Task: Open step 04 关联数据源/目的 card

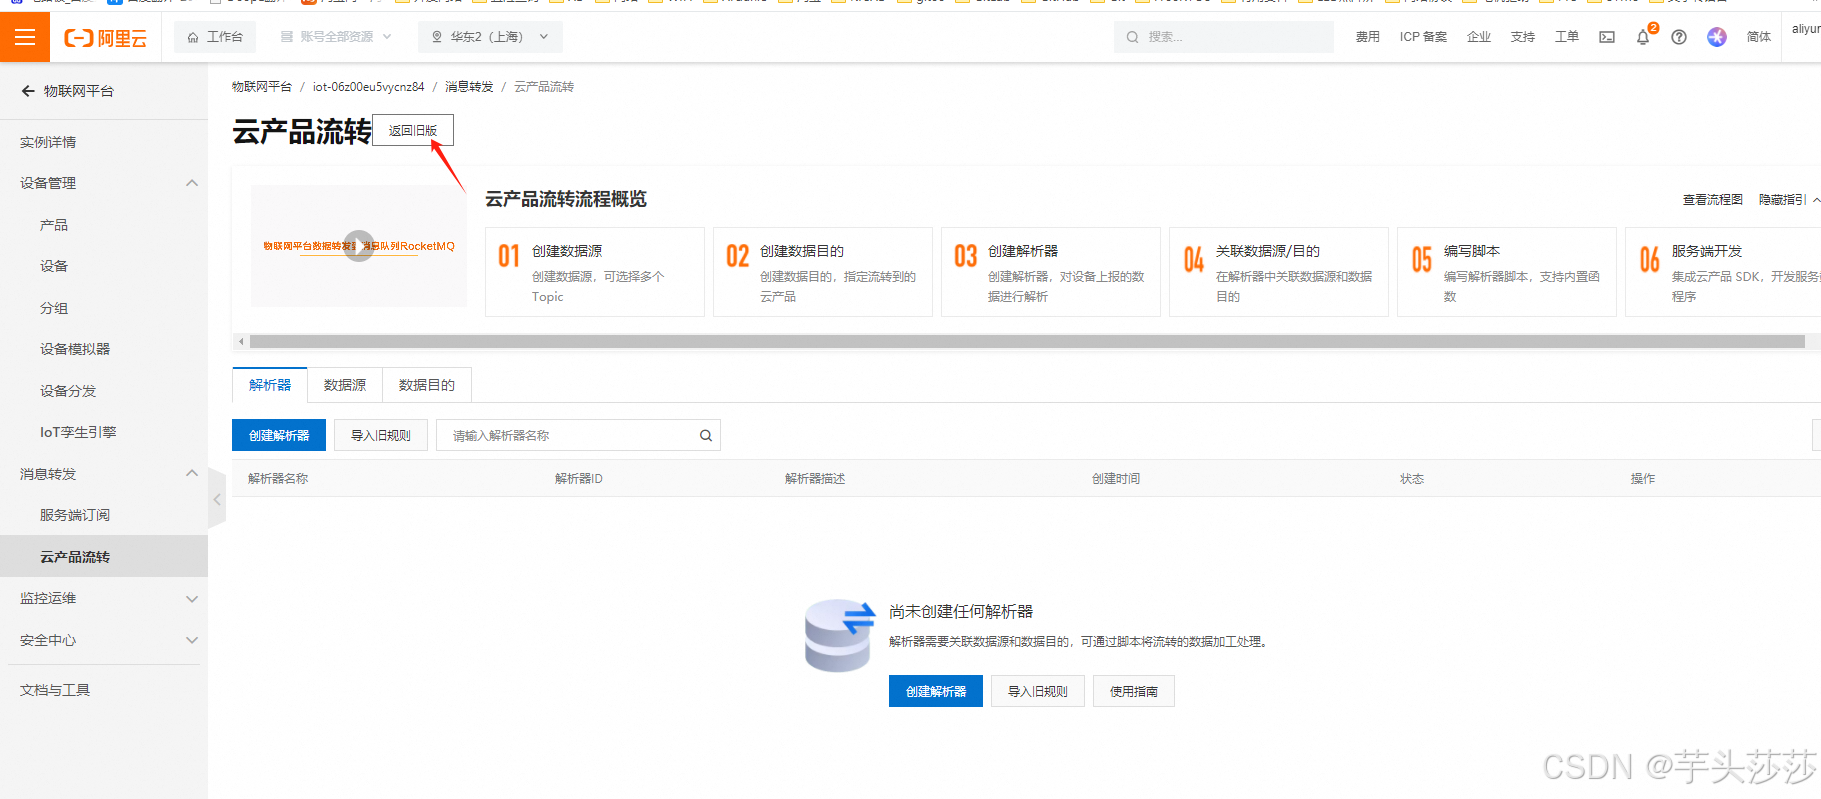Action: [x=1279, y=272]
